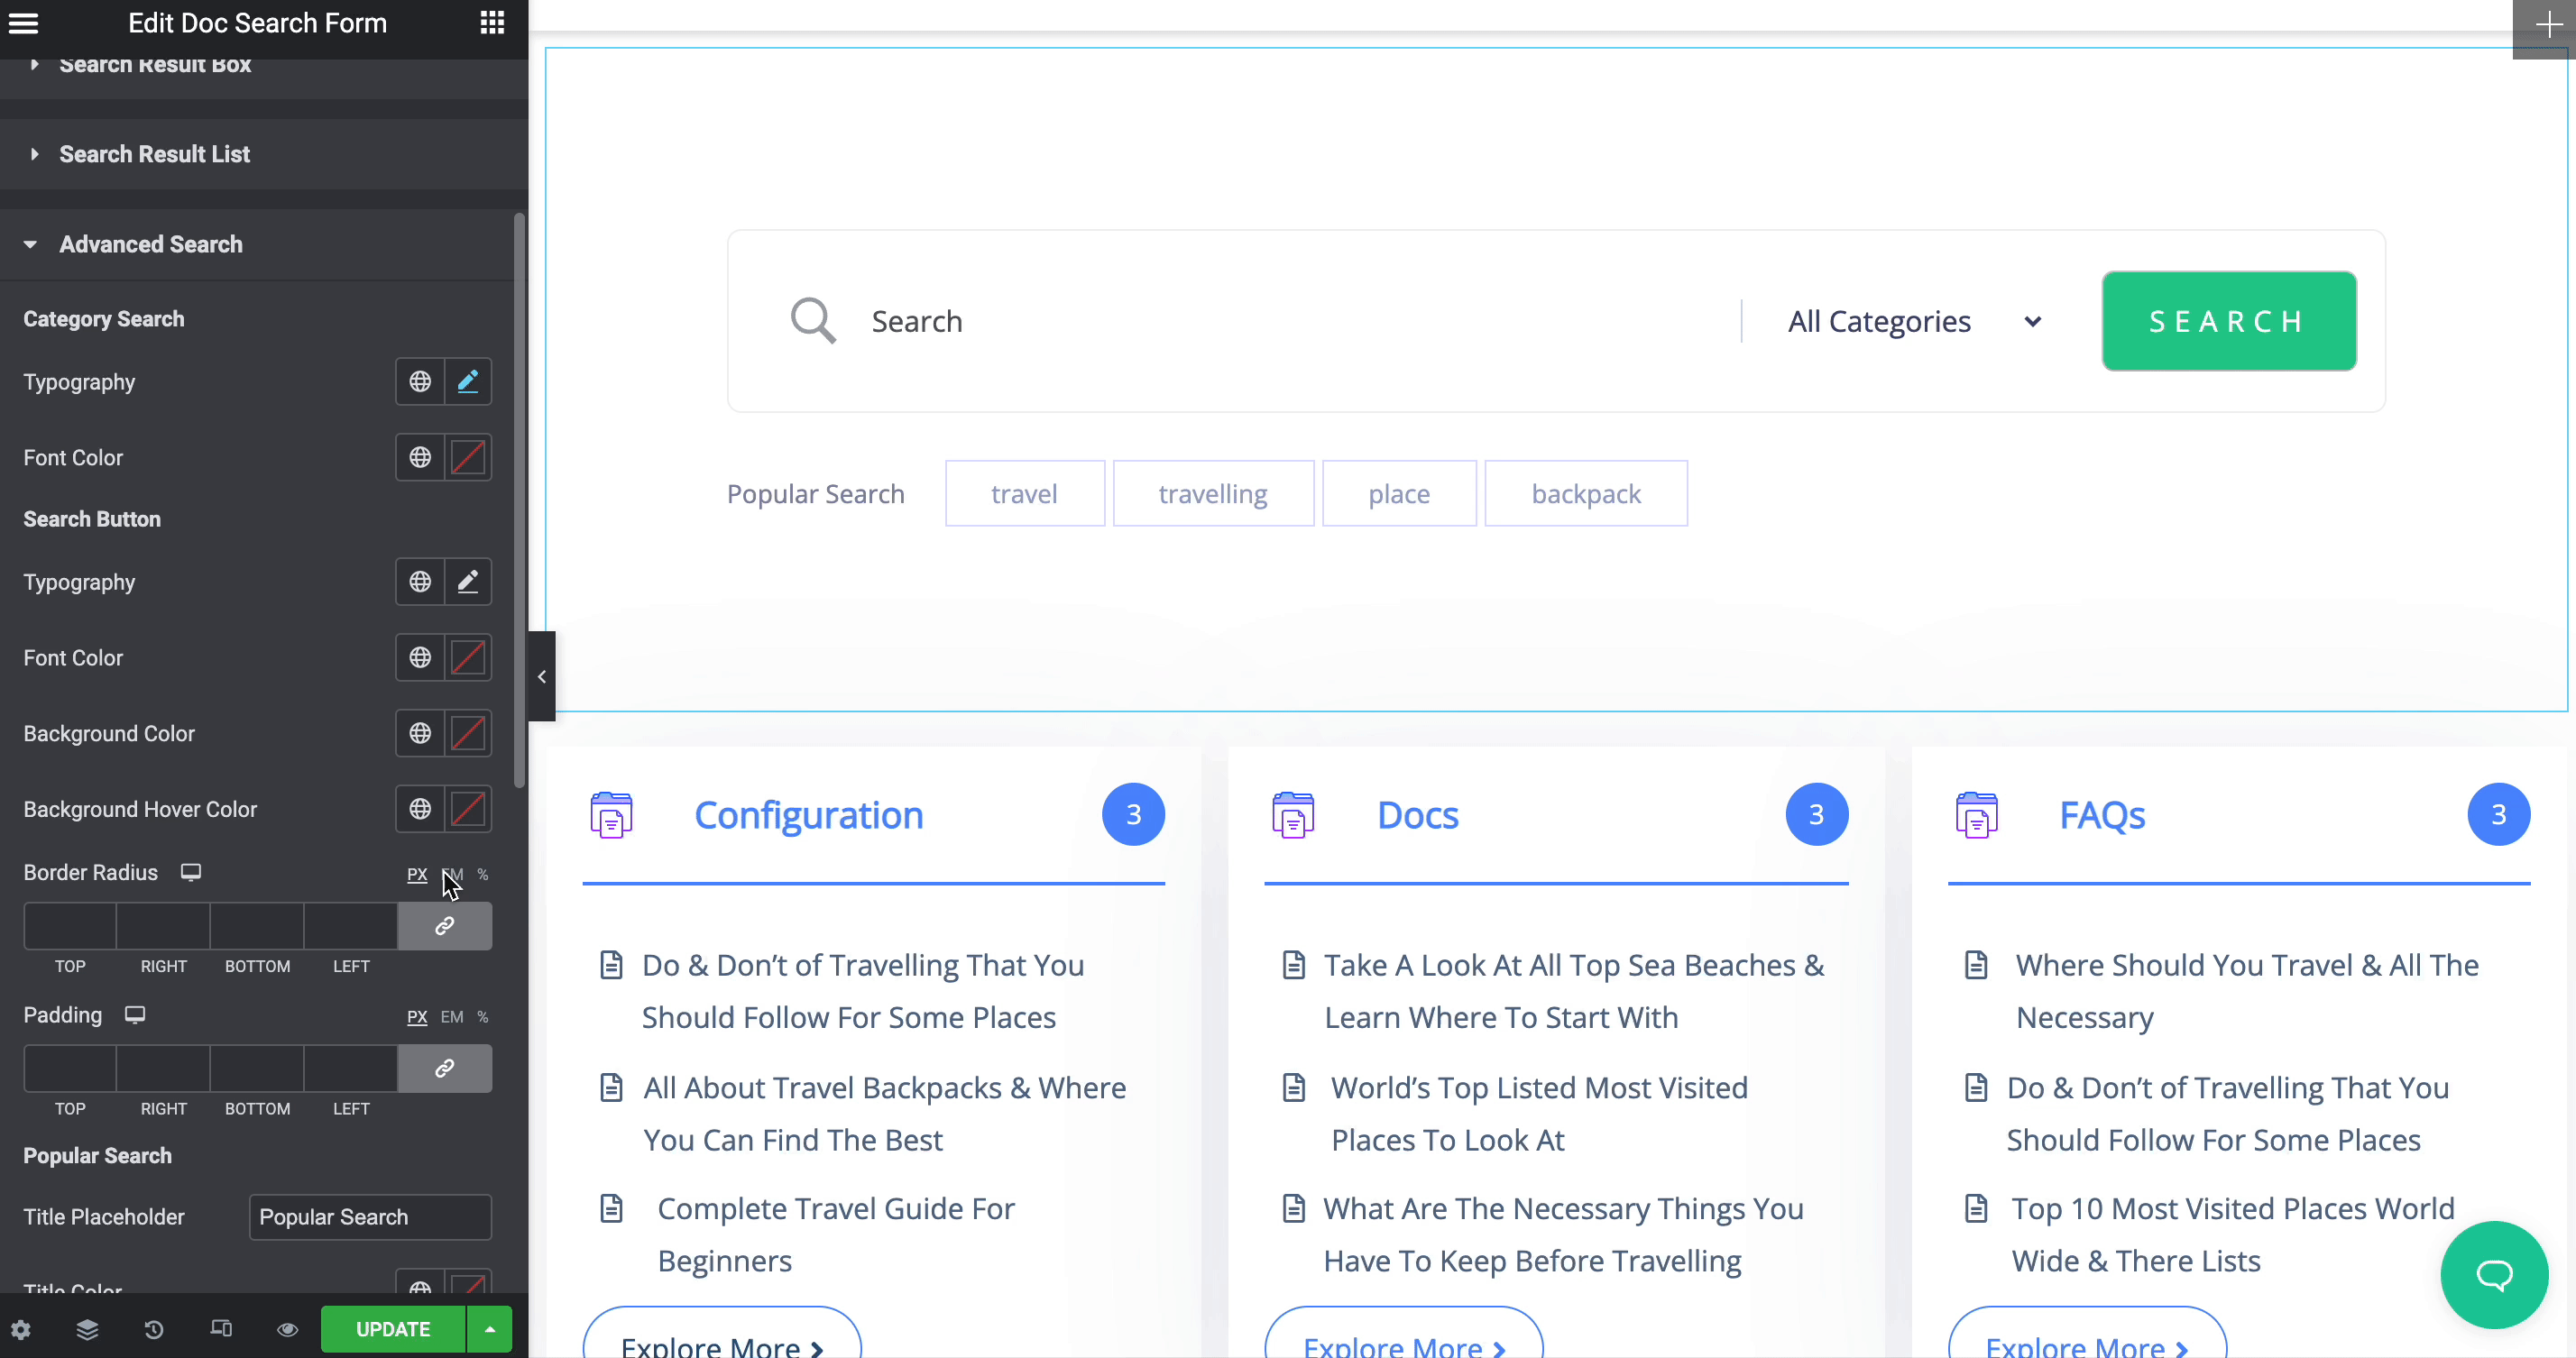Image resolution: width=2576 pixels, height=1358 pixels.
Task: Select the travelling popular search tag
Action: [x=1212, y=494]
